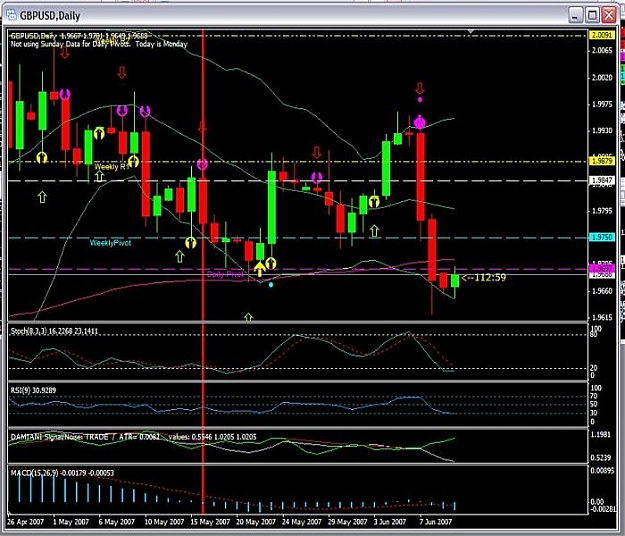Click the yellow 1.9879 price label

(601, 161)
